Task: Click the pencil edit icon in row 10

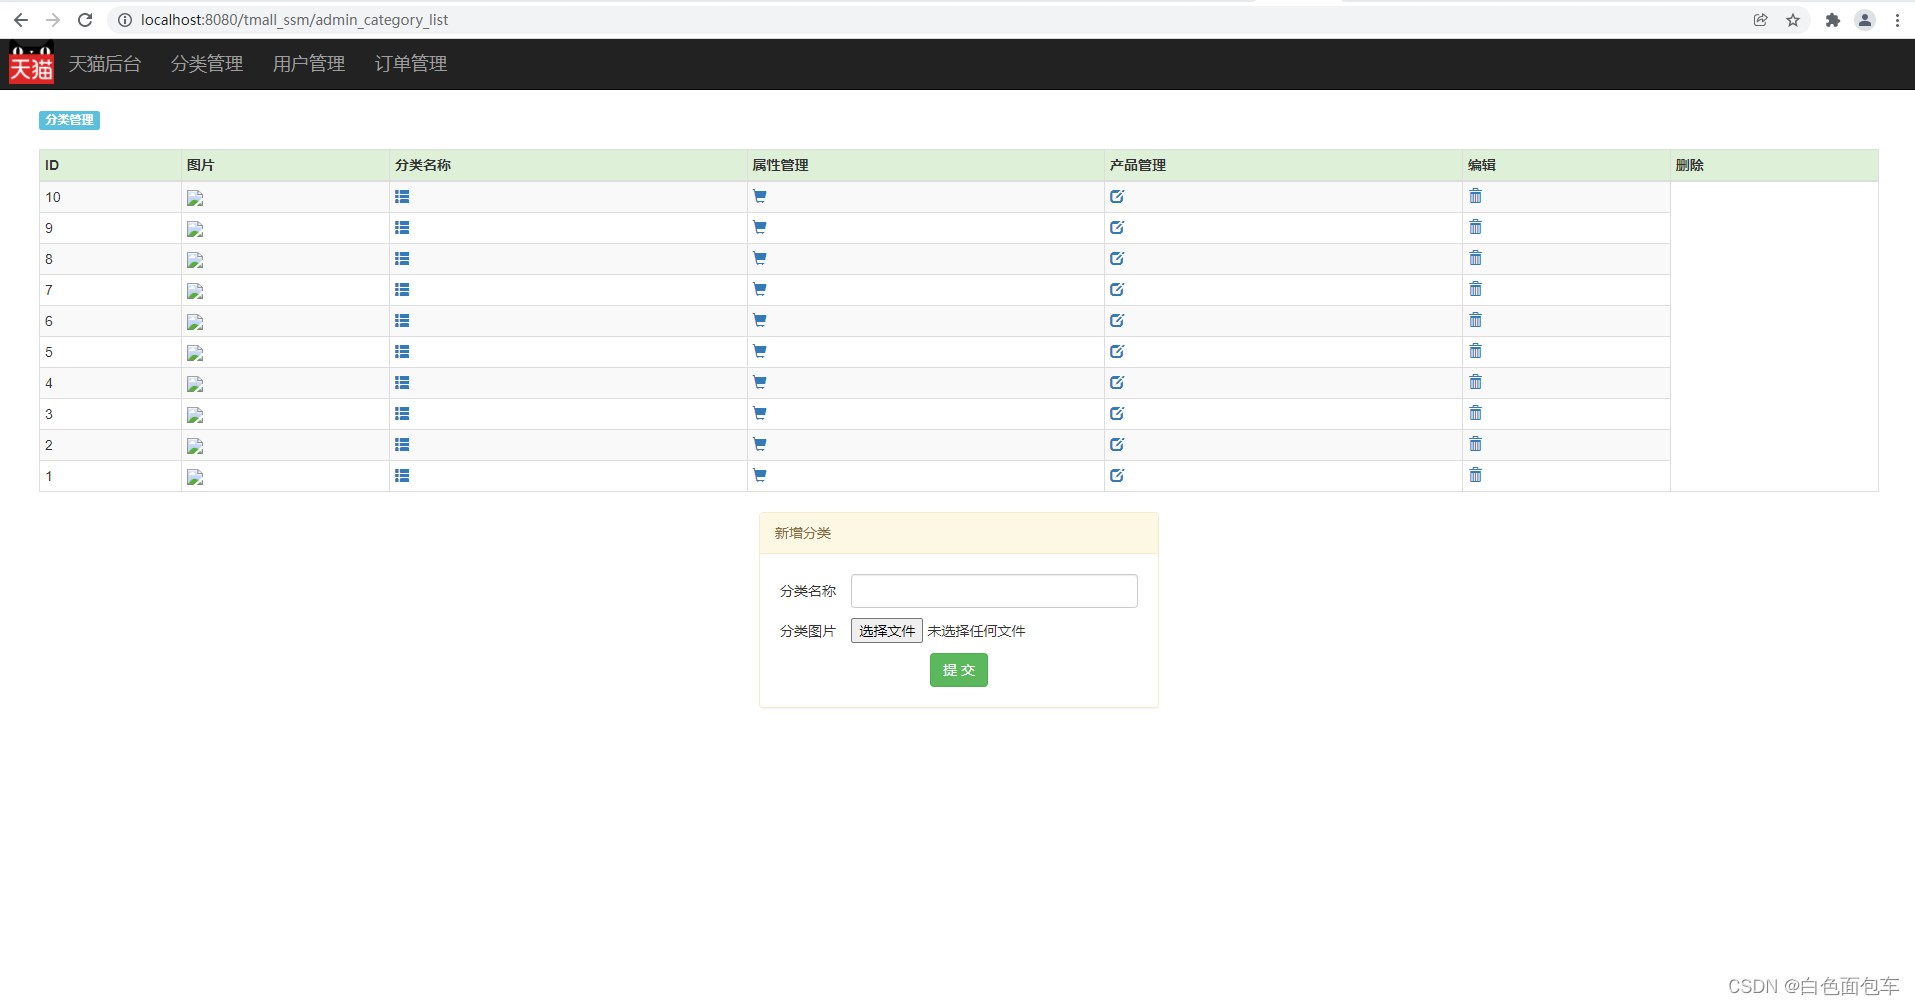Action: (x=1117, y=197)
